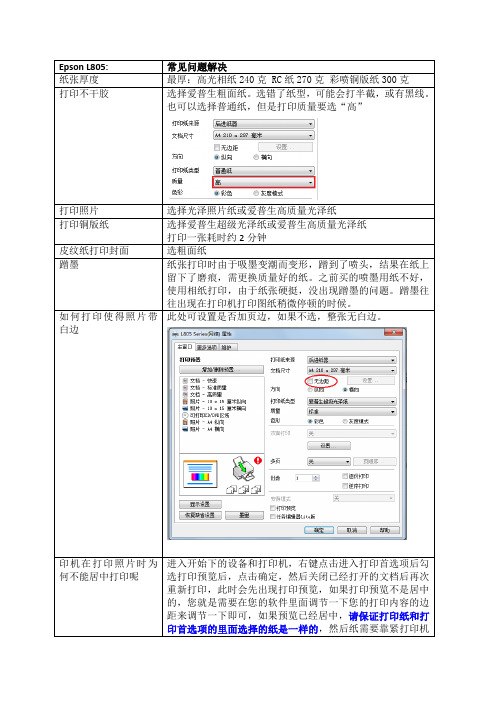Select 彩色 in the L805 Series dialog
496x702 pixels.
pyautogui.click(x=310, y=421)
